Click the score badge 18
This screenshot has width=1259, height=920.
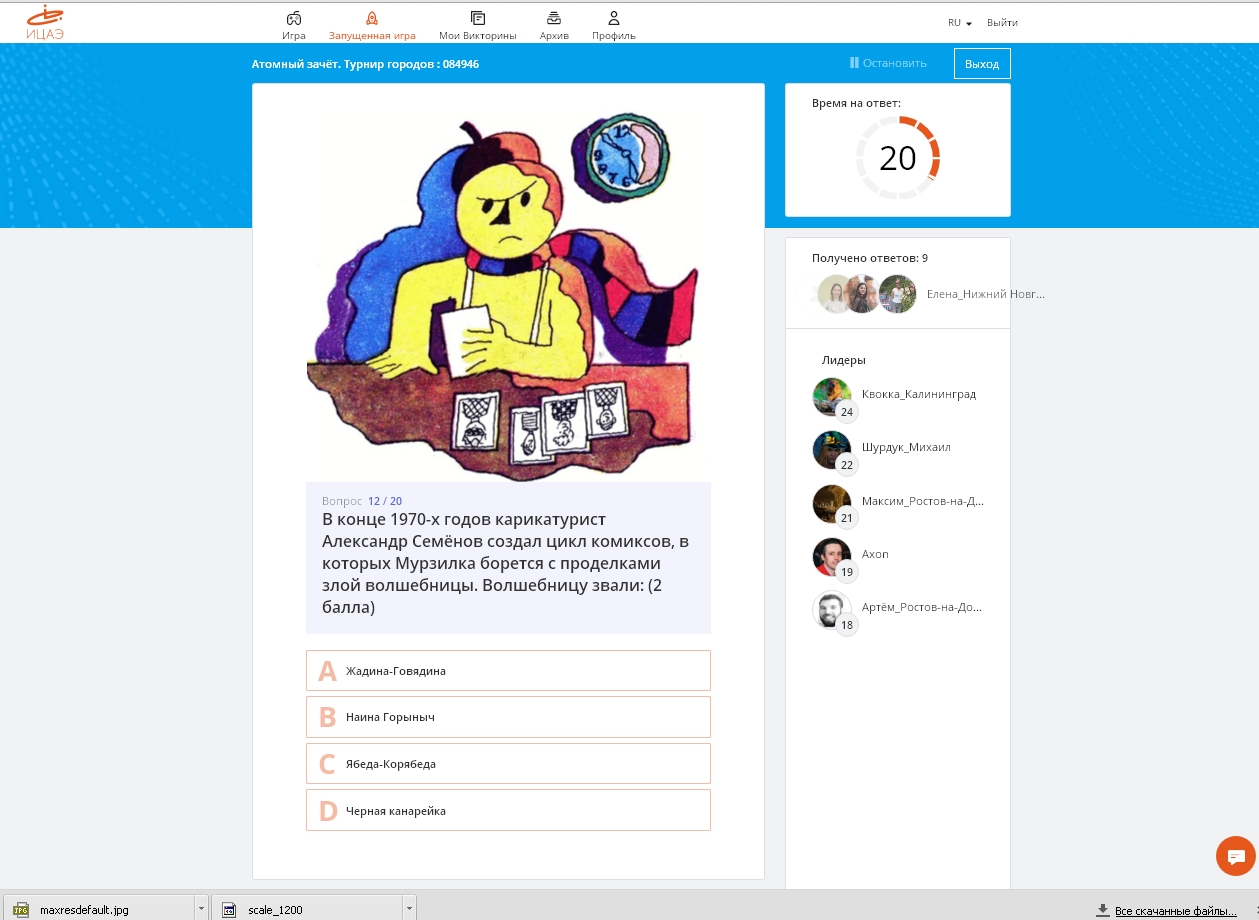[847, 625]
